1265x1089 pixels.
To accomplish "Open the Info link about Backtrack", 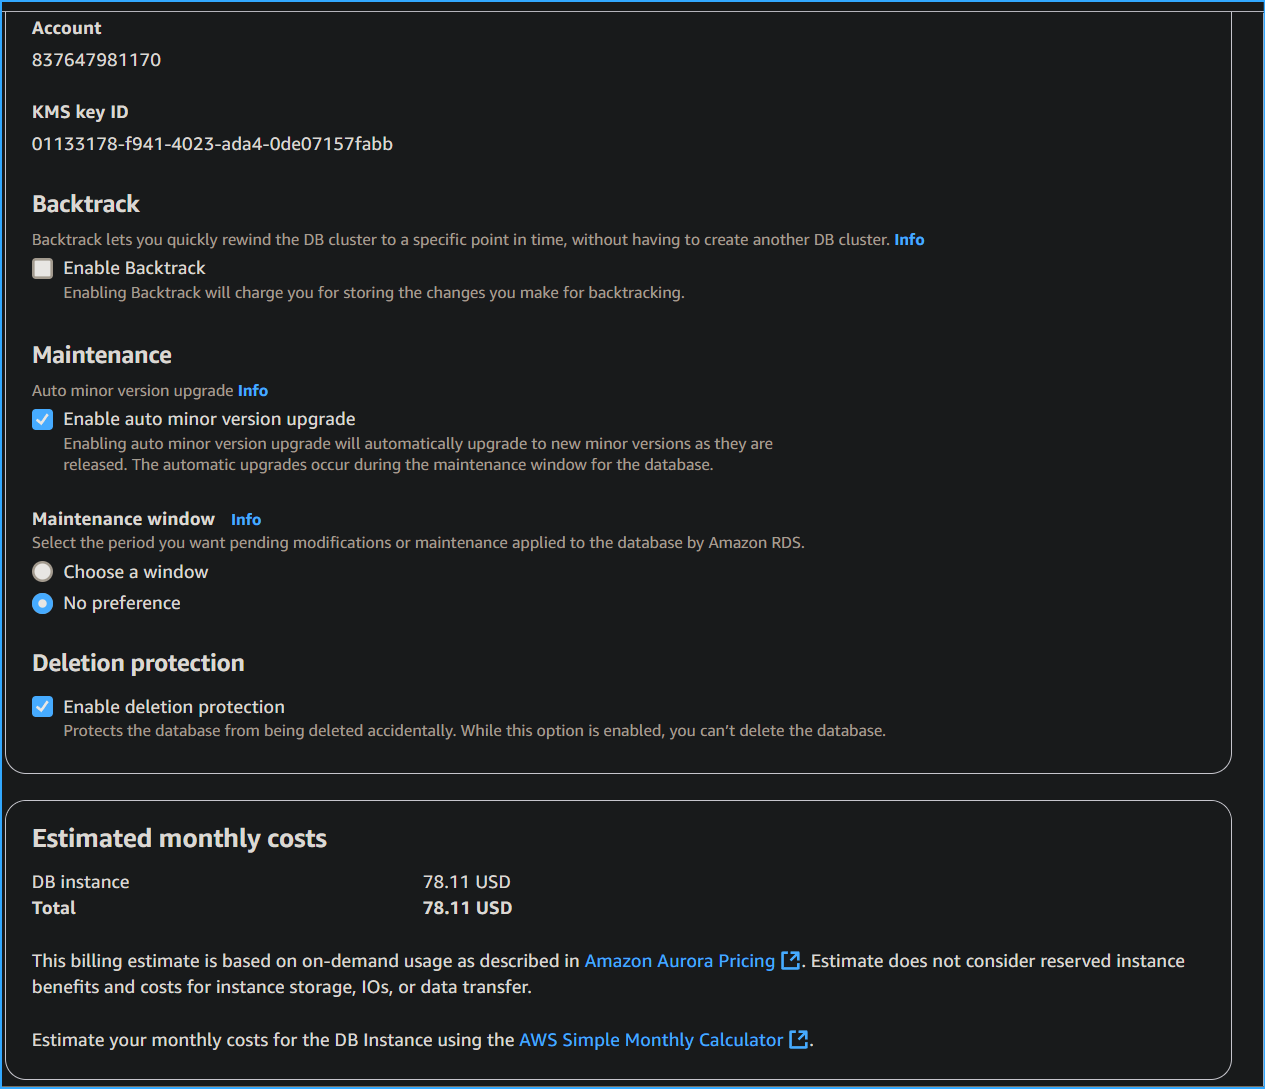I will (908, 239).
